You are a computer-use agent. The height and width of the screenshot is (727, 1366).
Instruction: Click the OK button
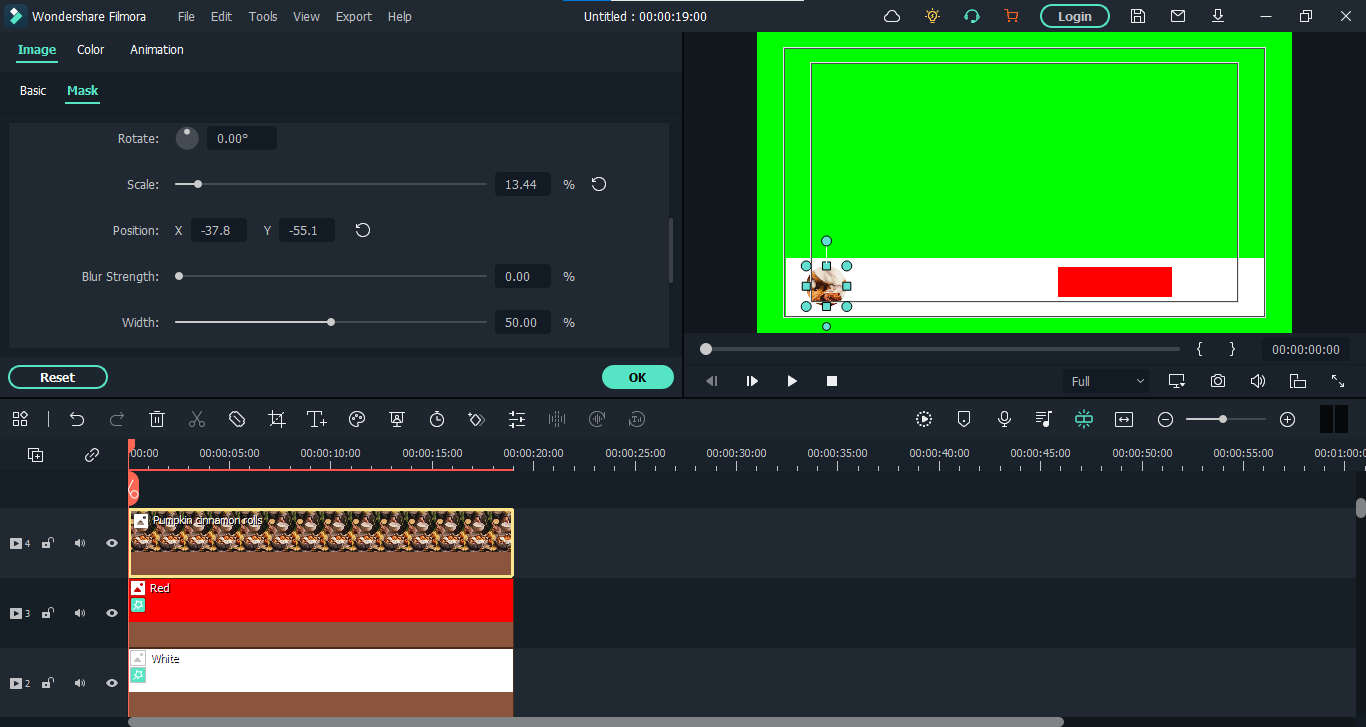[x=638, y=377]
